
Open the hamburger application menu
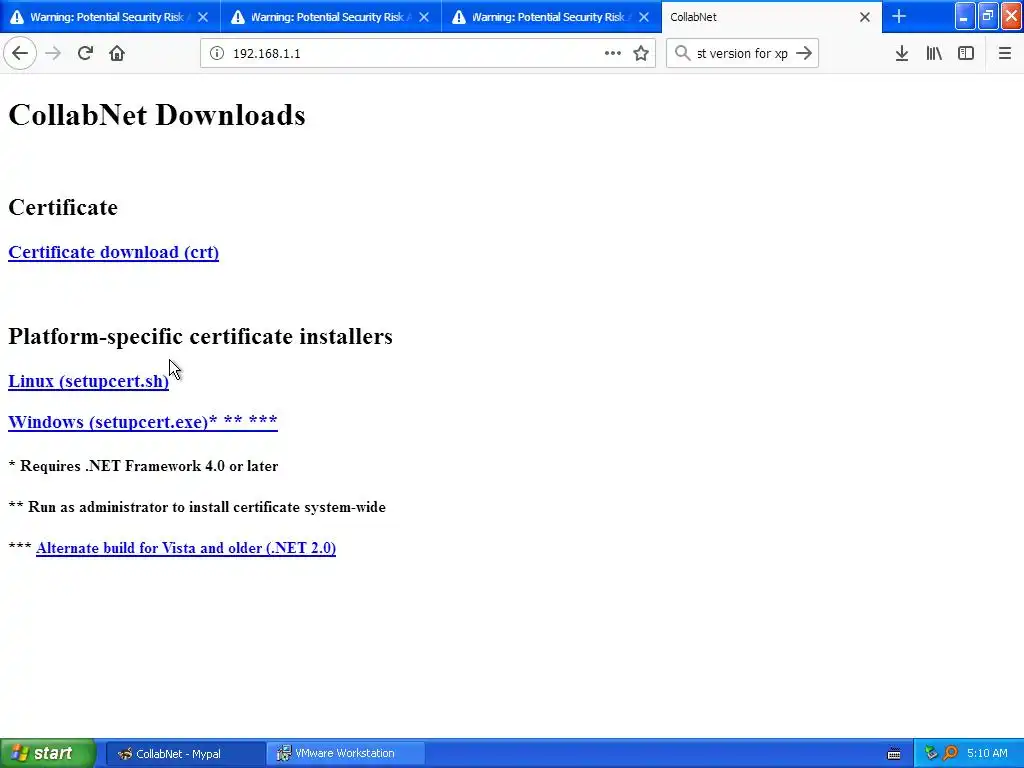tap(1005, 54)
